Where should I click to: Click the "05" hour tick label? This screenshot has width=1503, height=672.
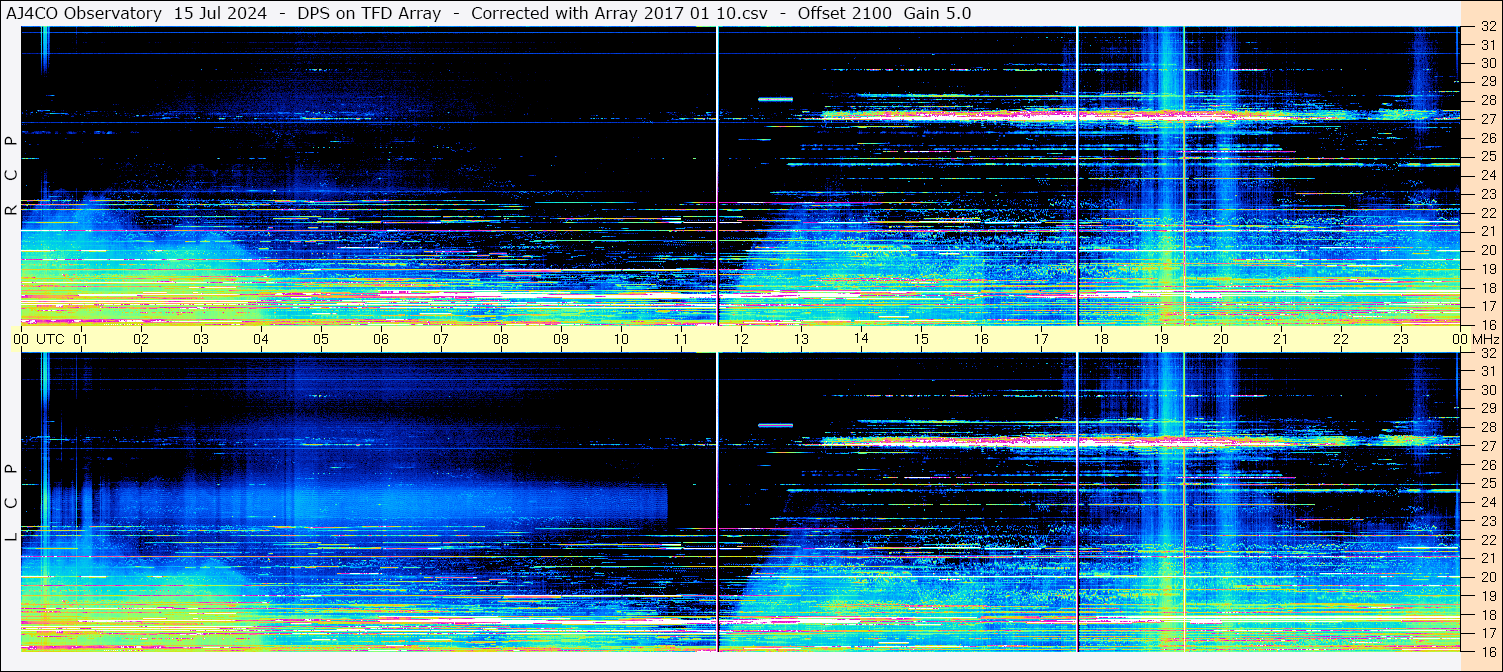(x=322, y=339)
